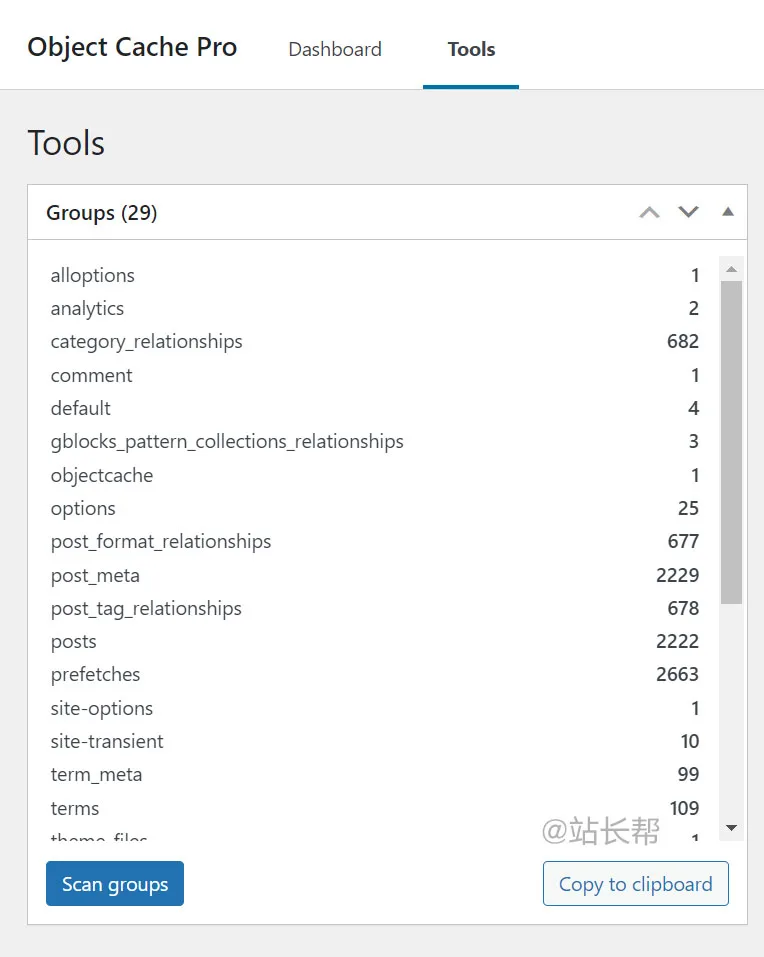This screenshot has height=957, width=764.
Task: Select the term_meta group name
Action: tap(96, 775)
